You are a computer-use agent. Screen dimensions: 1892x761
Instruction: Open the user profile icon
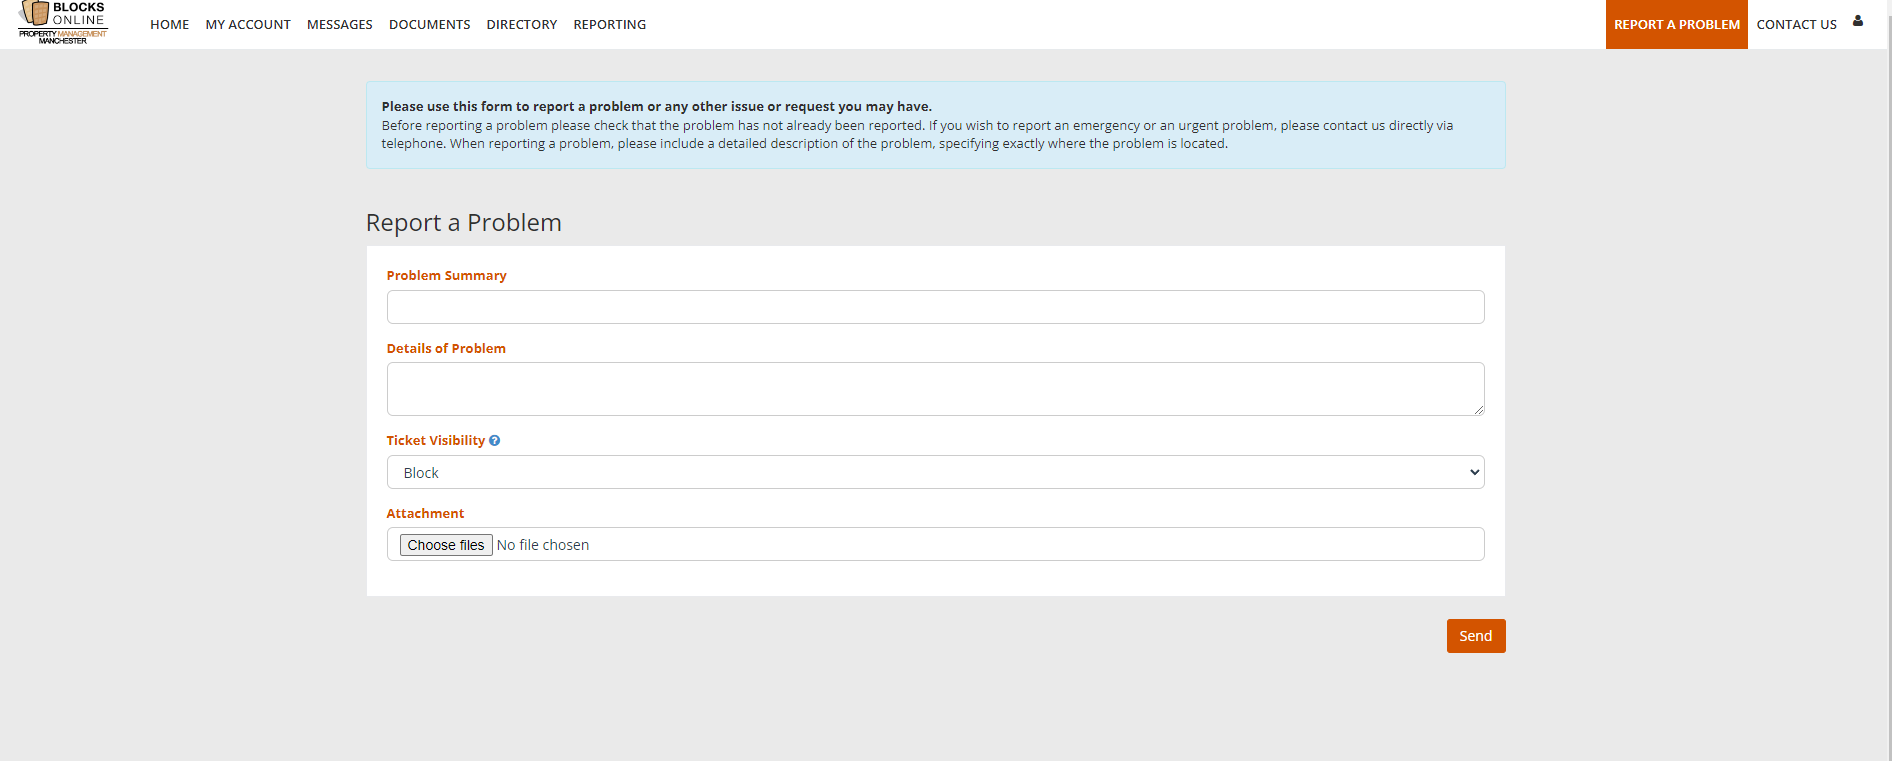[x=1858, y=21]
